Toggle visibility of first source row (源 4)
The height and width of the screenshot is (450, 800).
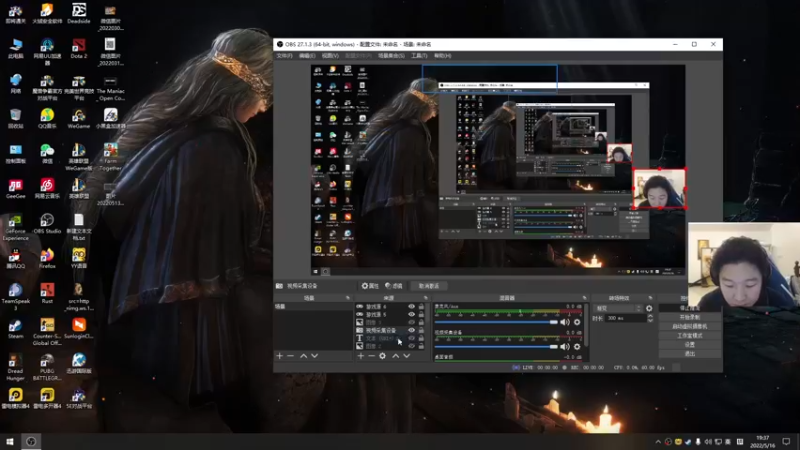411,307
